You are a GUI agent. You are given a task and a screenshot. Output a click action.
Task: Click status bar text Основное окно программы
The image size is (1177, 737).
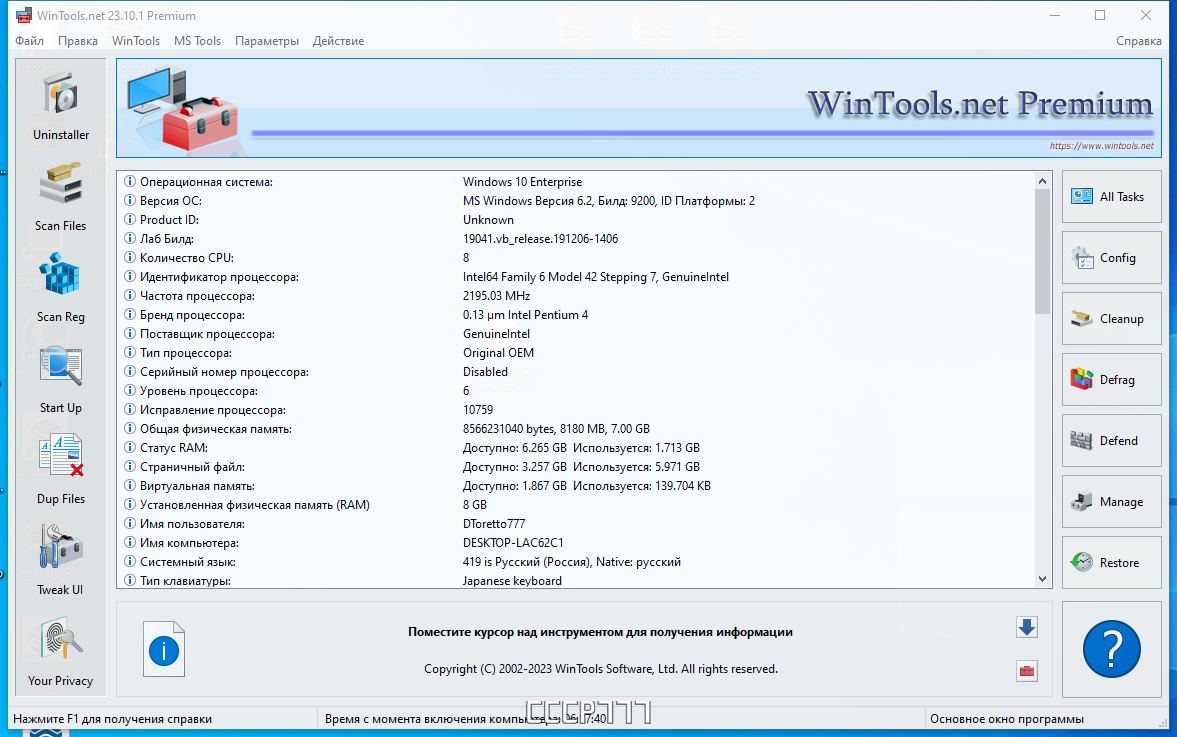[1007, 718]
